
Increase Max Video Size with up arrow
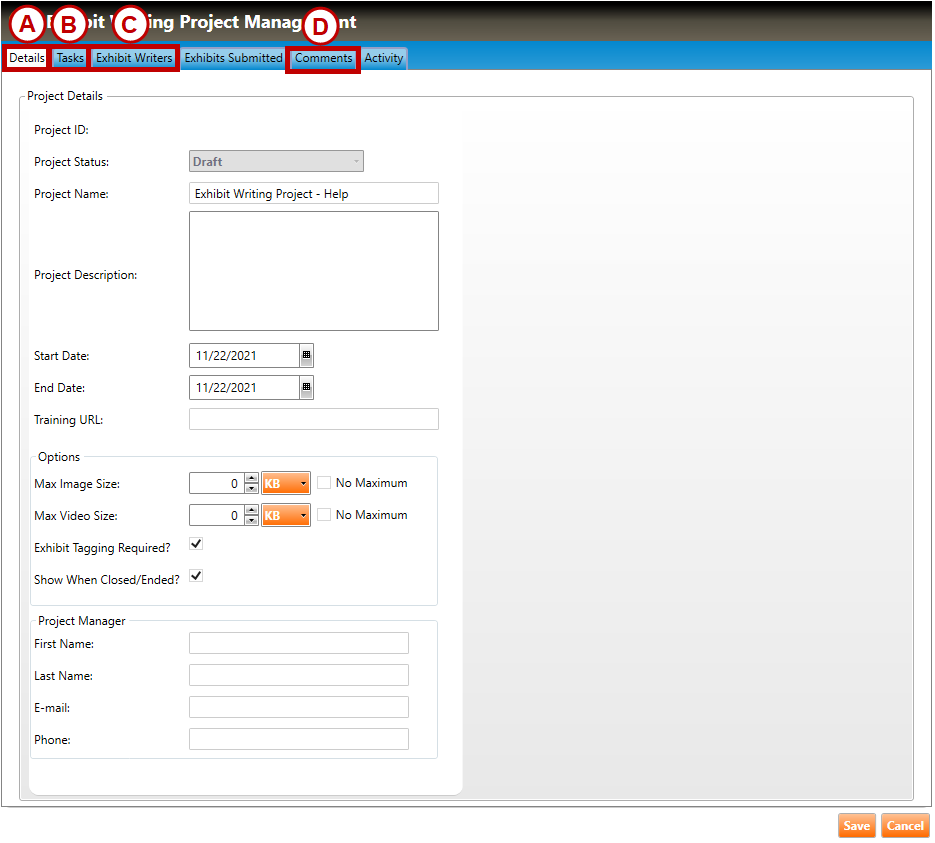click(x=251, y=510)
